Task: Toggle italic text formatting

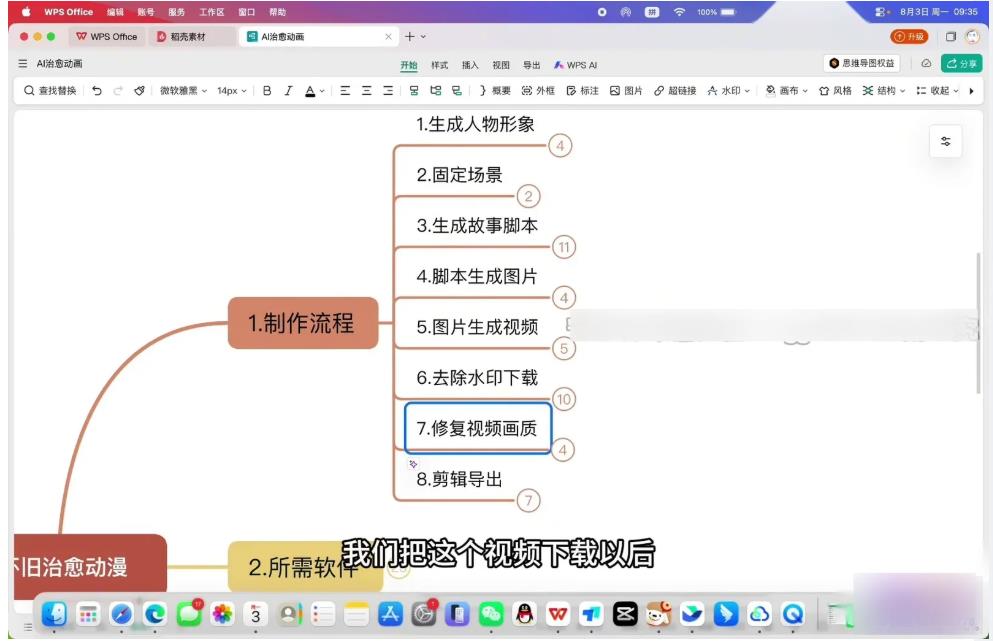Action: [x=288, y=91]
